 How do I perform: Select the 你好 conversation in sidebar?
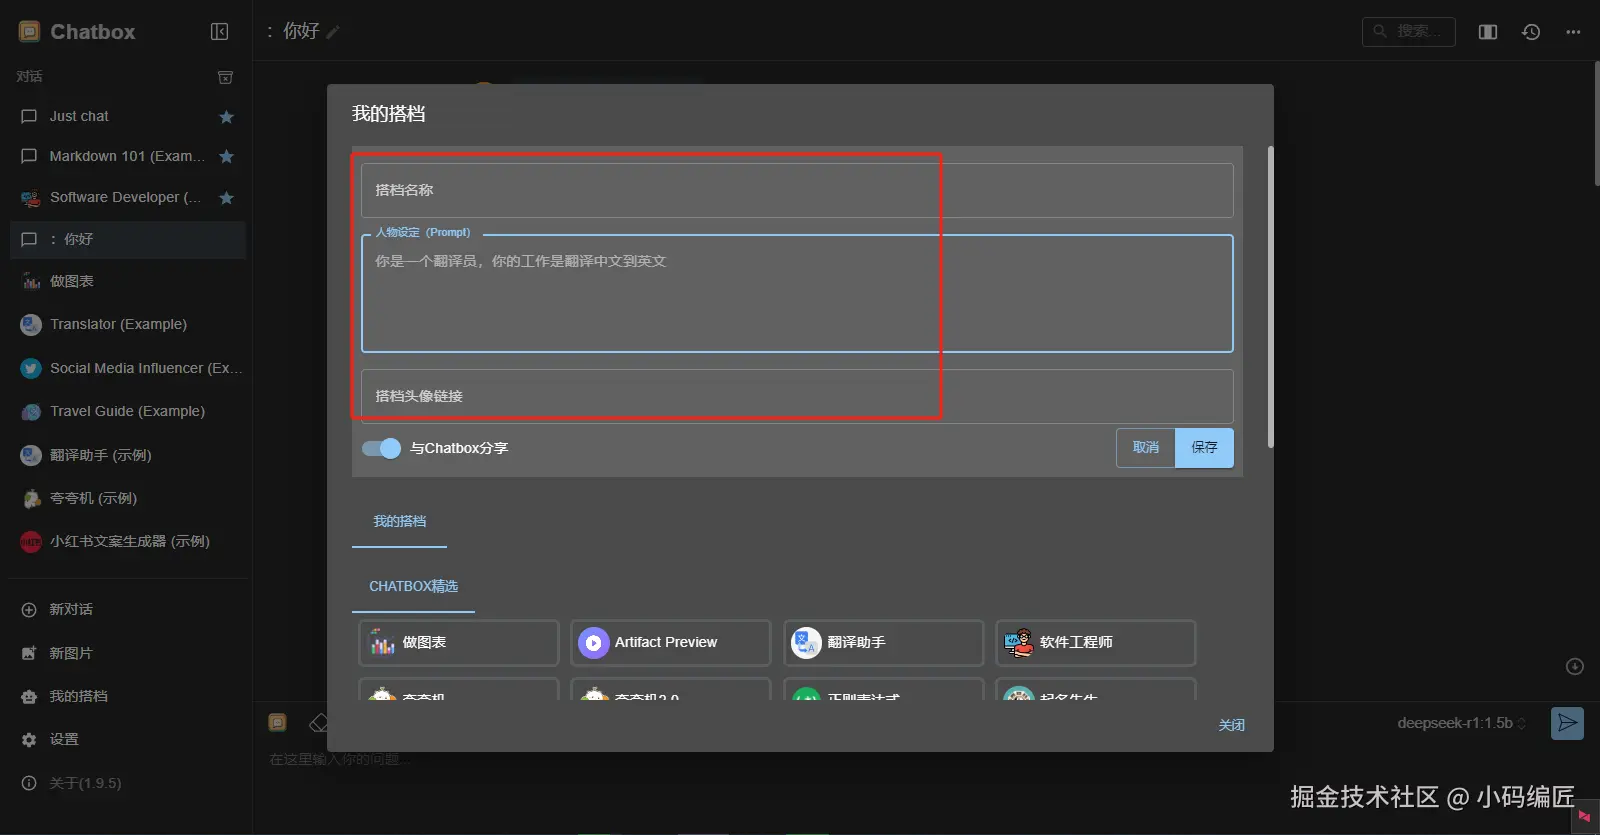pos(128,239)
